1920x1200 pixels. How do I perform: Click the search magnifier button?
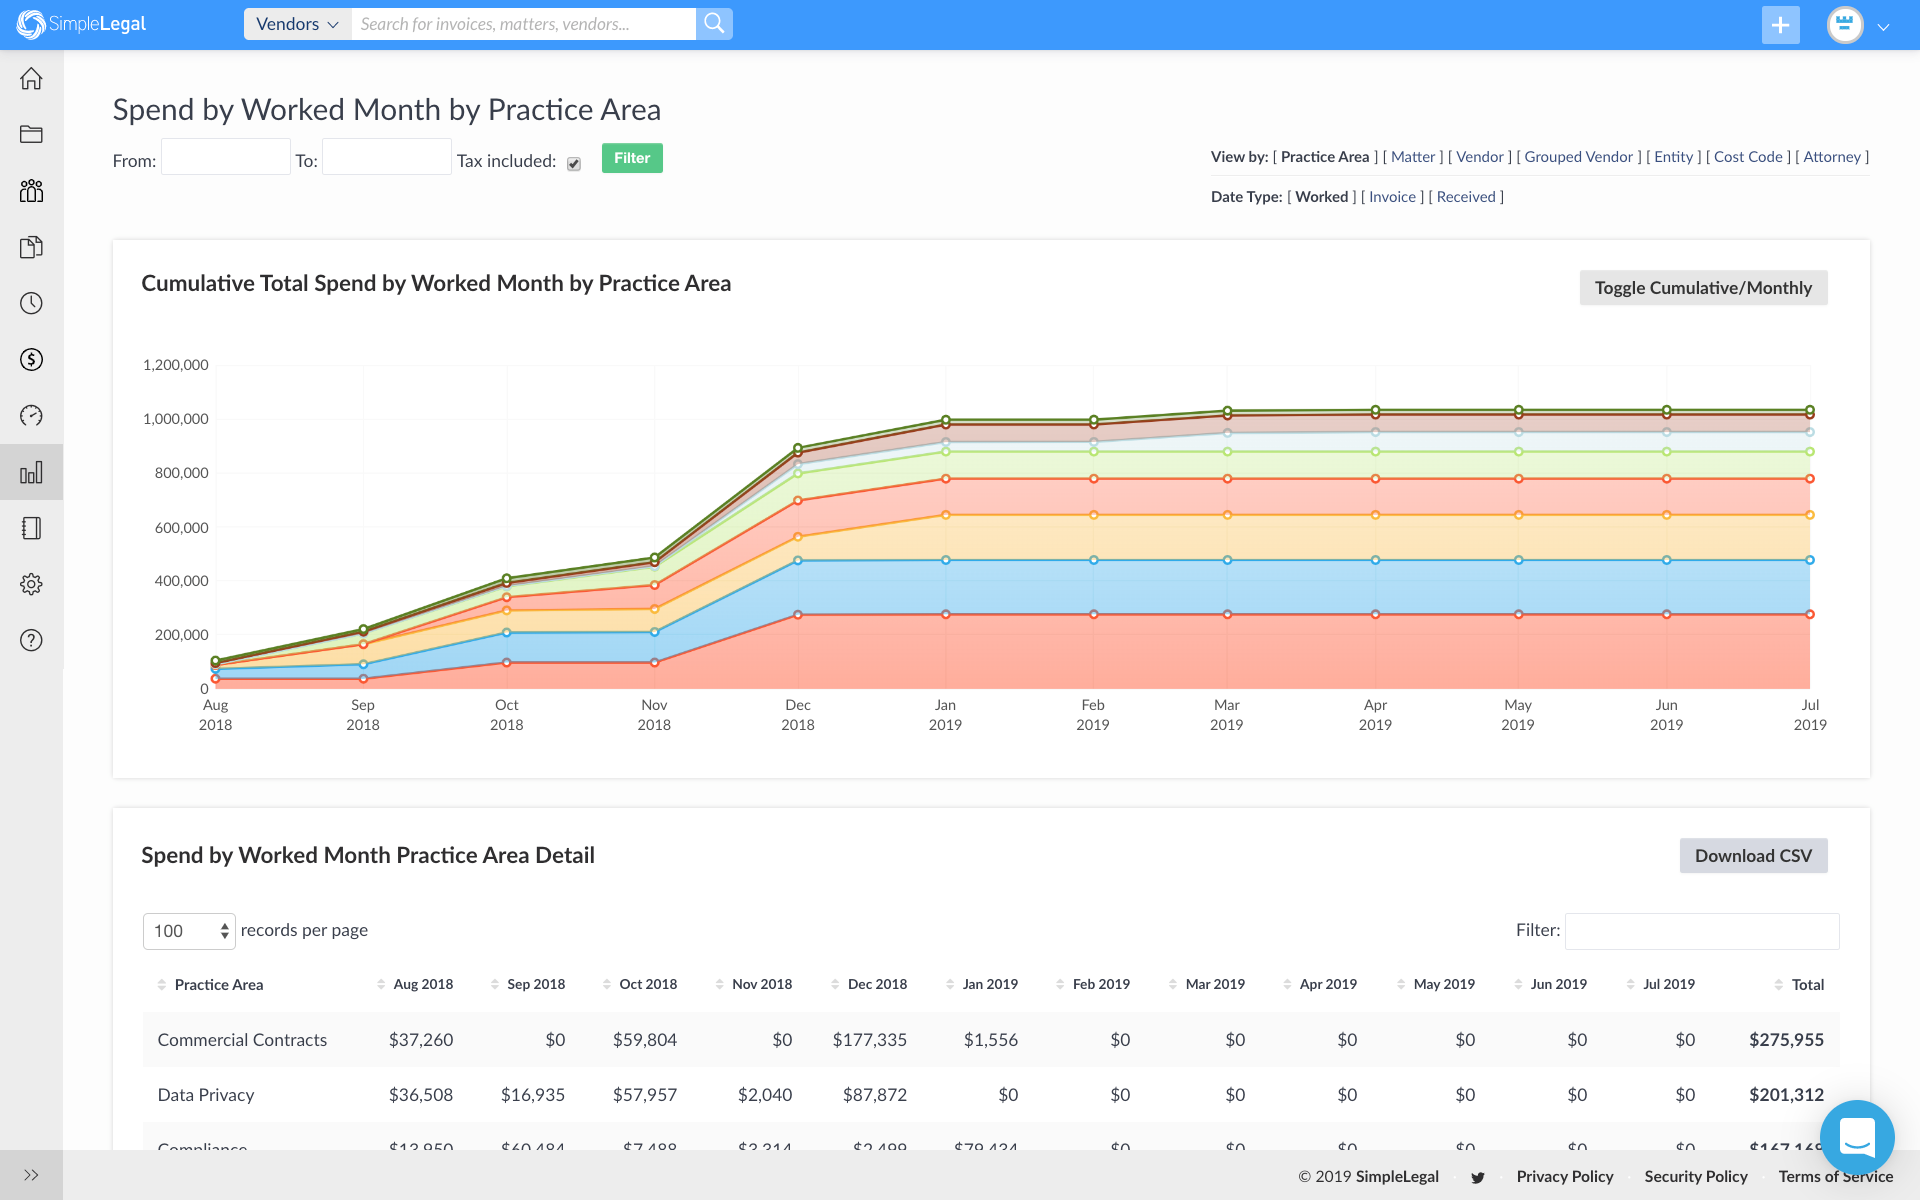pyautogui.click(x=714, y=24)
